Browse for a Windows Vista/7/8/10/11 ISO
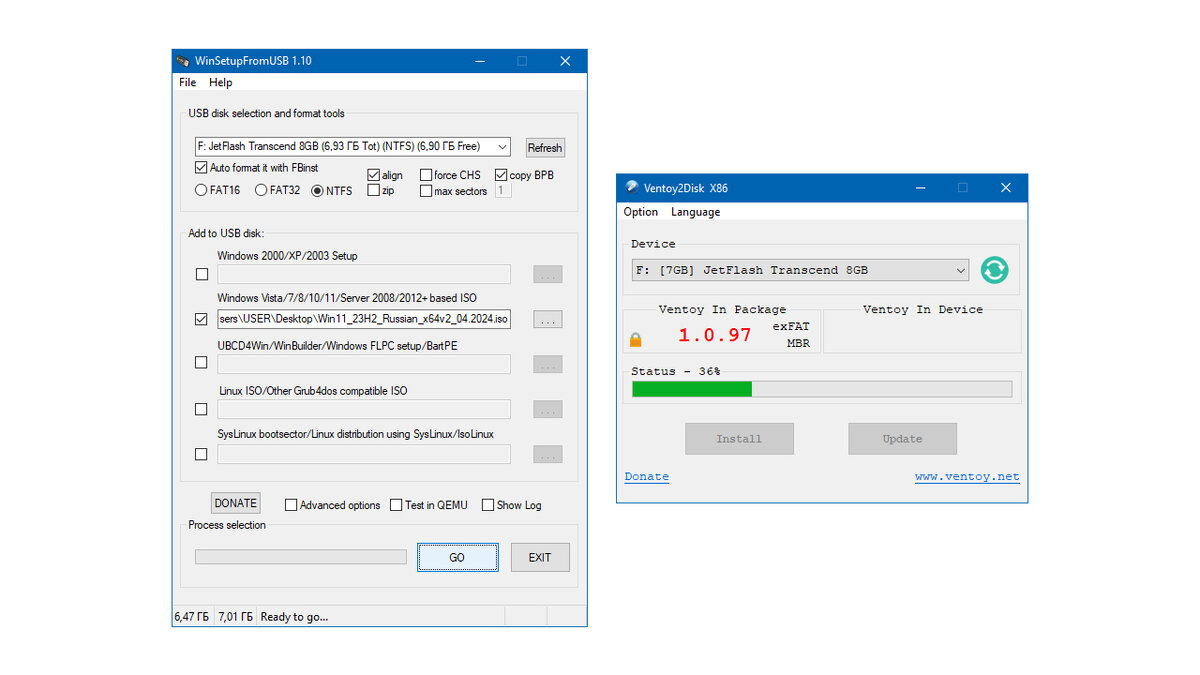This screenshot has width=1200, height=675. (547, 319)
